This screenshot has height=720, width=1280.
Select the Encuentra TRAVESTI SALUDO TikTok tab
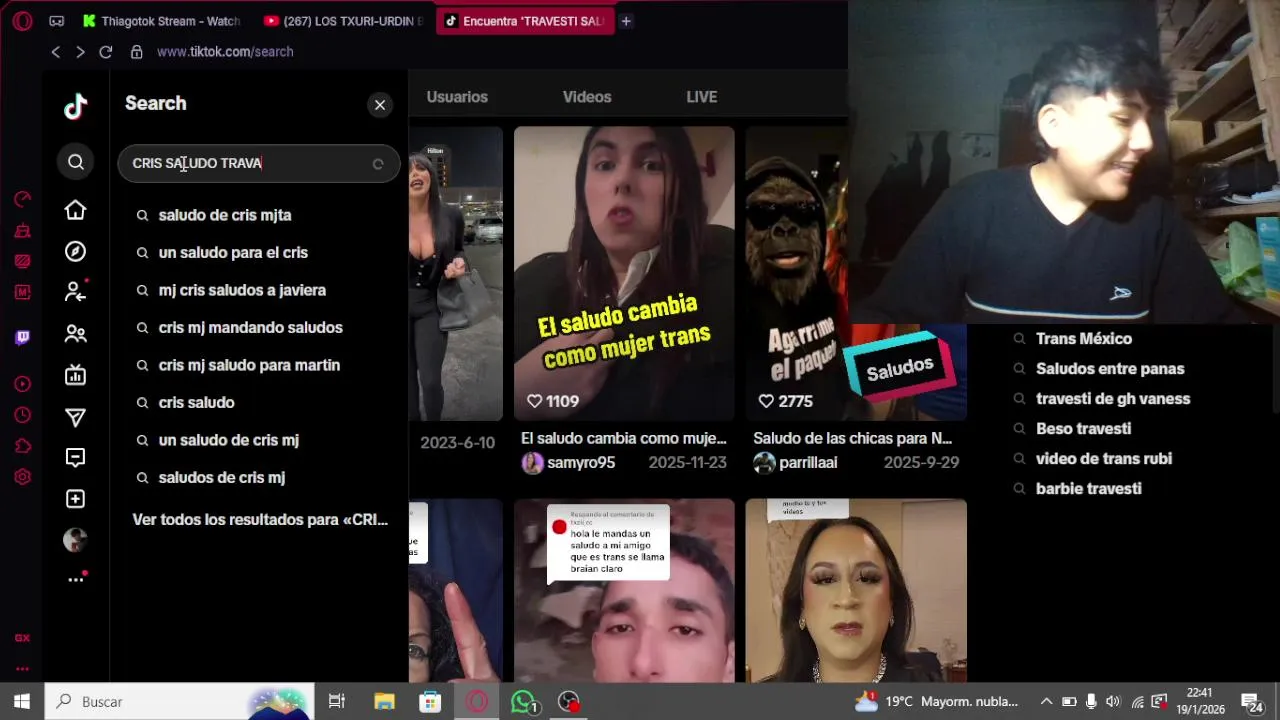[x=526, y=21]
